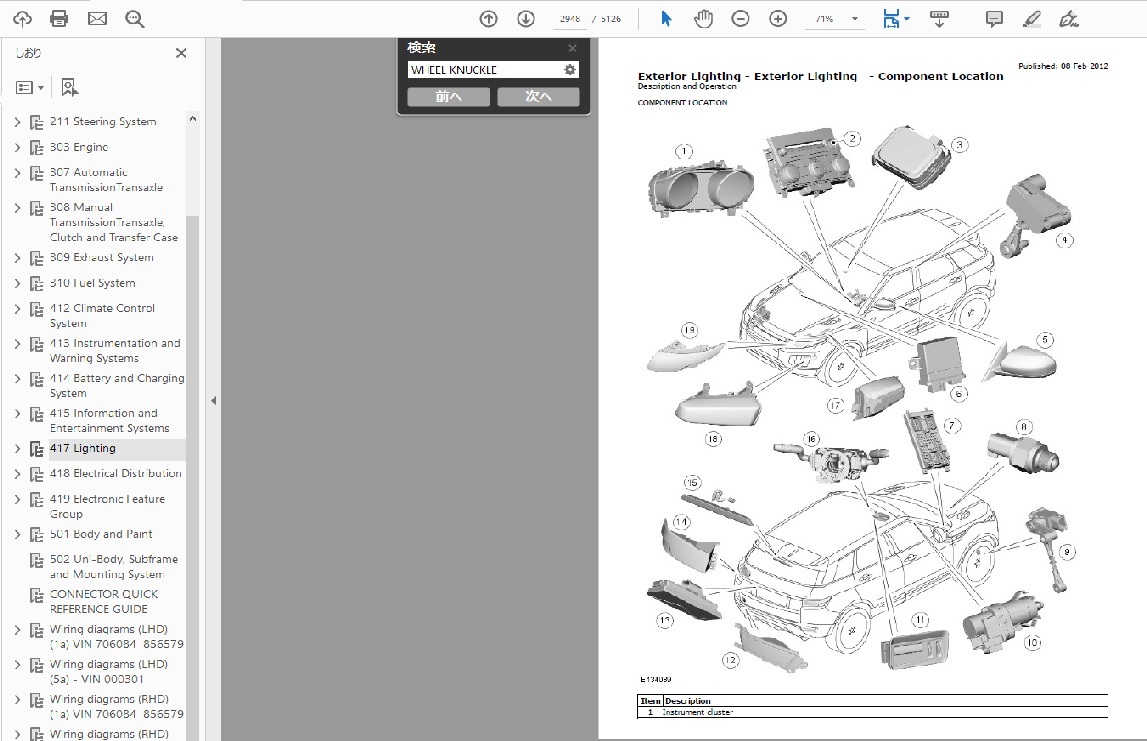This screenshot has width=1147, height=741.
Task: Zoom out with the minus icon
Action: 740,19
